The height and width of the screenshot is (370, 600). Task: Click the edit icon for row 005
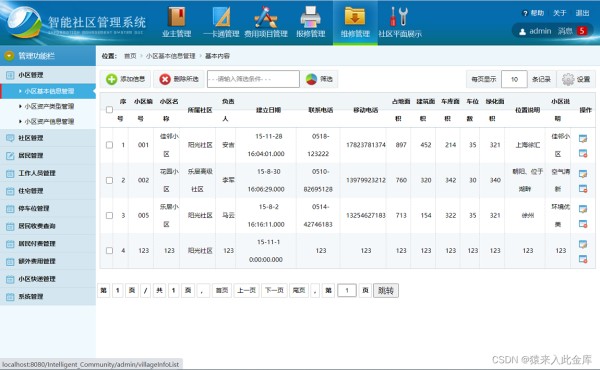pyautogui.click(x=583, y=209)
